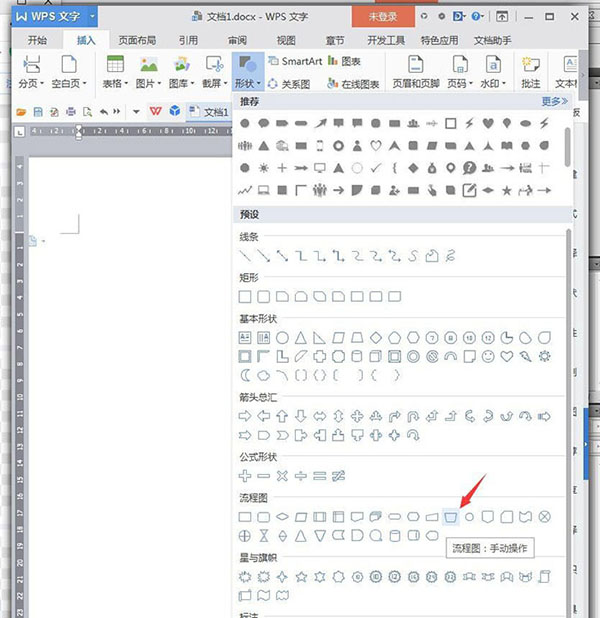Insert a comment with 批注
600x618 pixels.
click(x=531, y=72)
